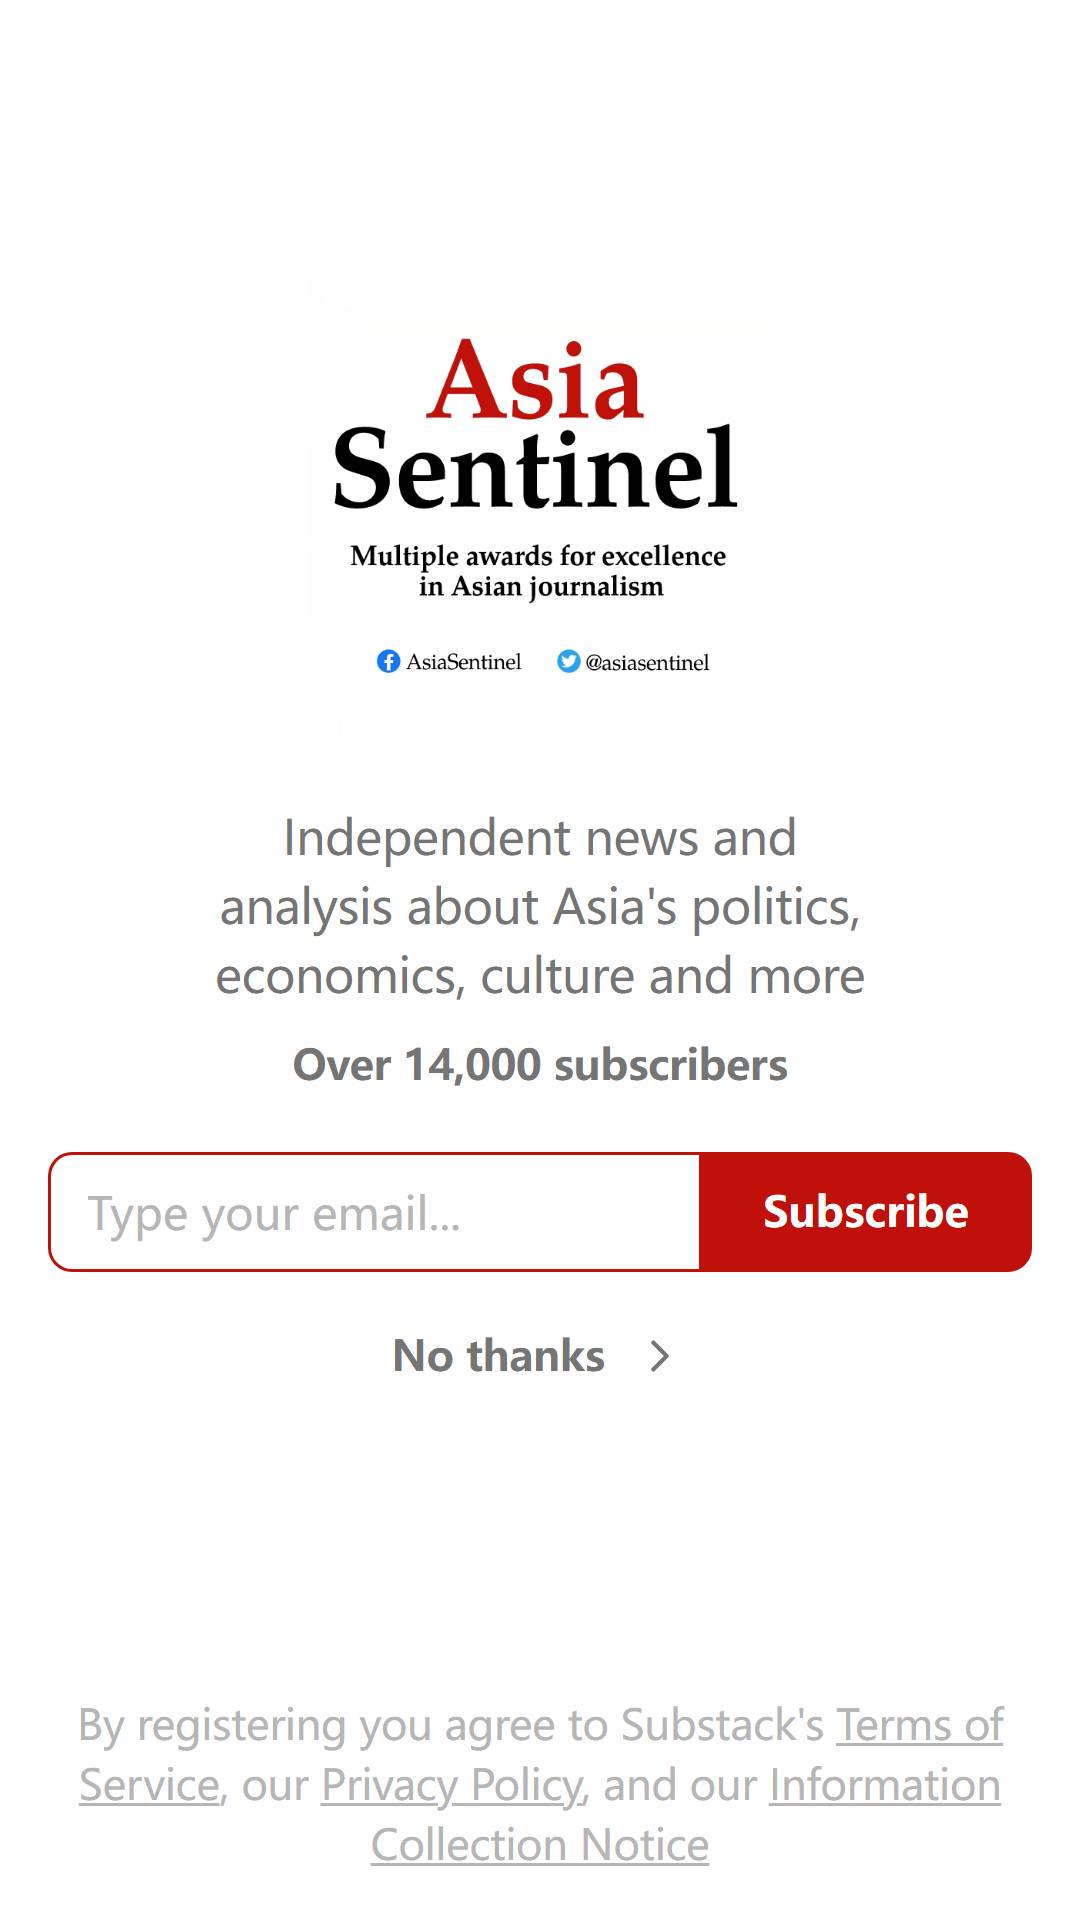This screenshot has width=1080, height=1920.
Task: Click the red "Asia" word in logo
Action: pyautogui.click(x=536, y=380)
